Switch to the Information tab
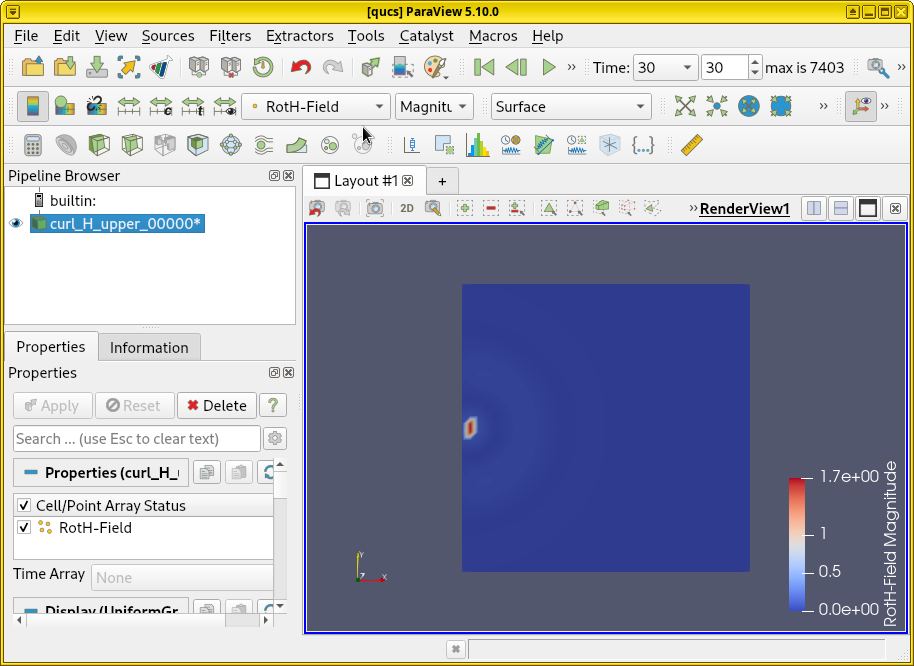This screenshot has height=666, width=914. point(149,347)
